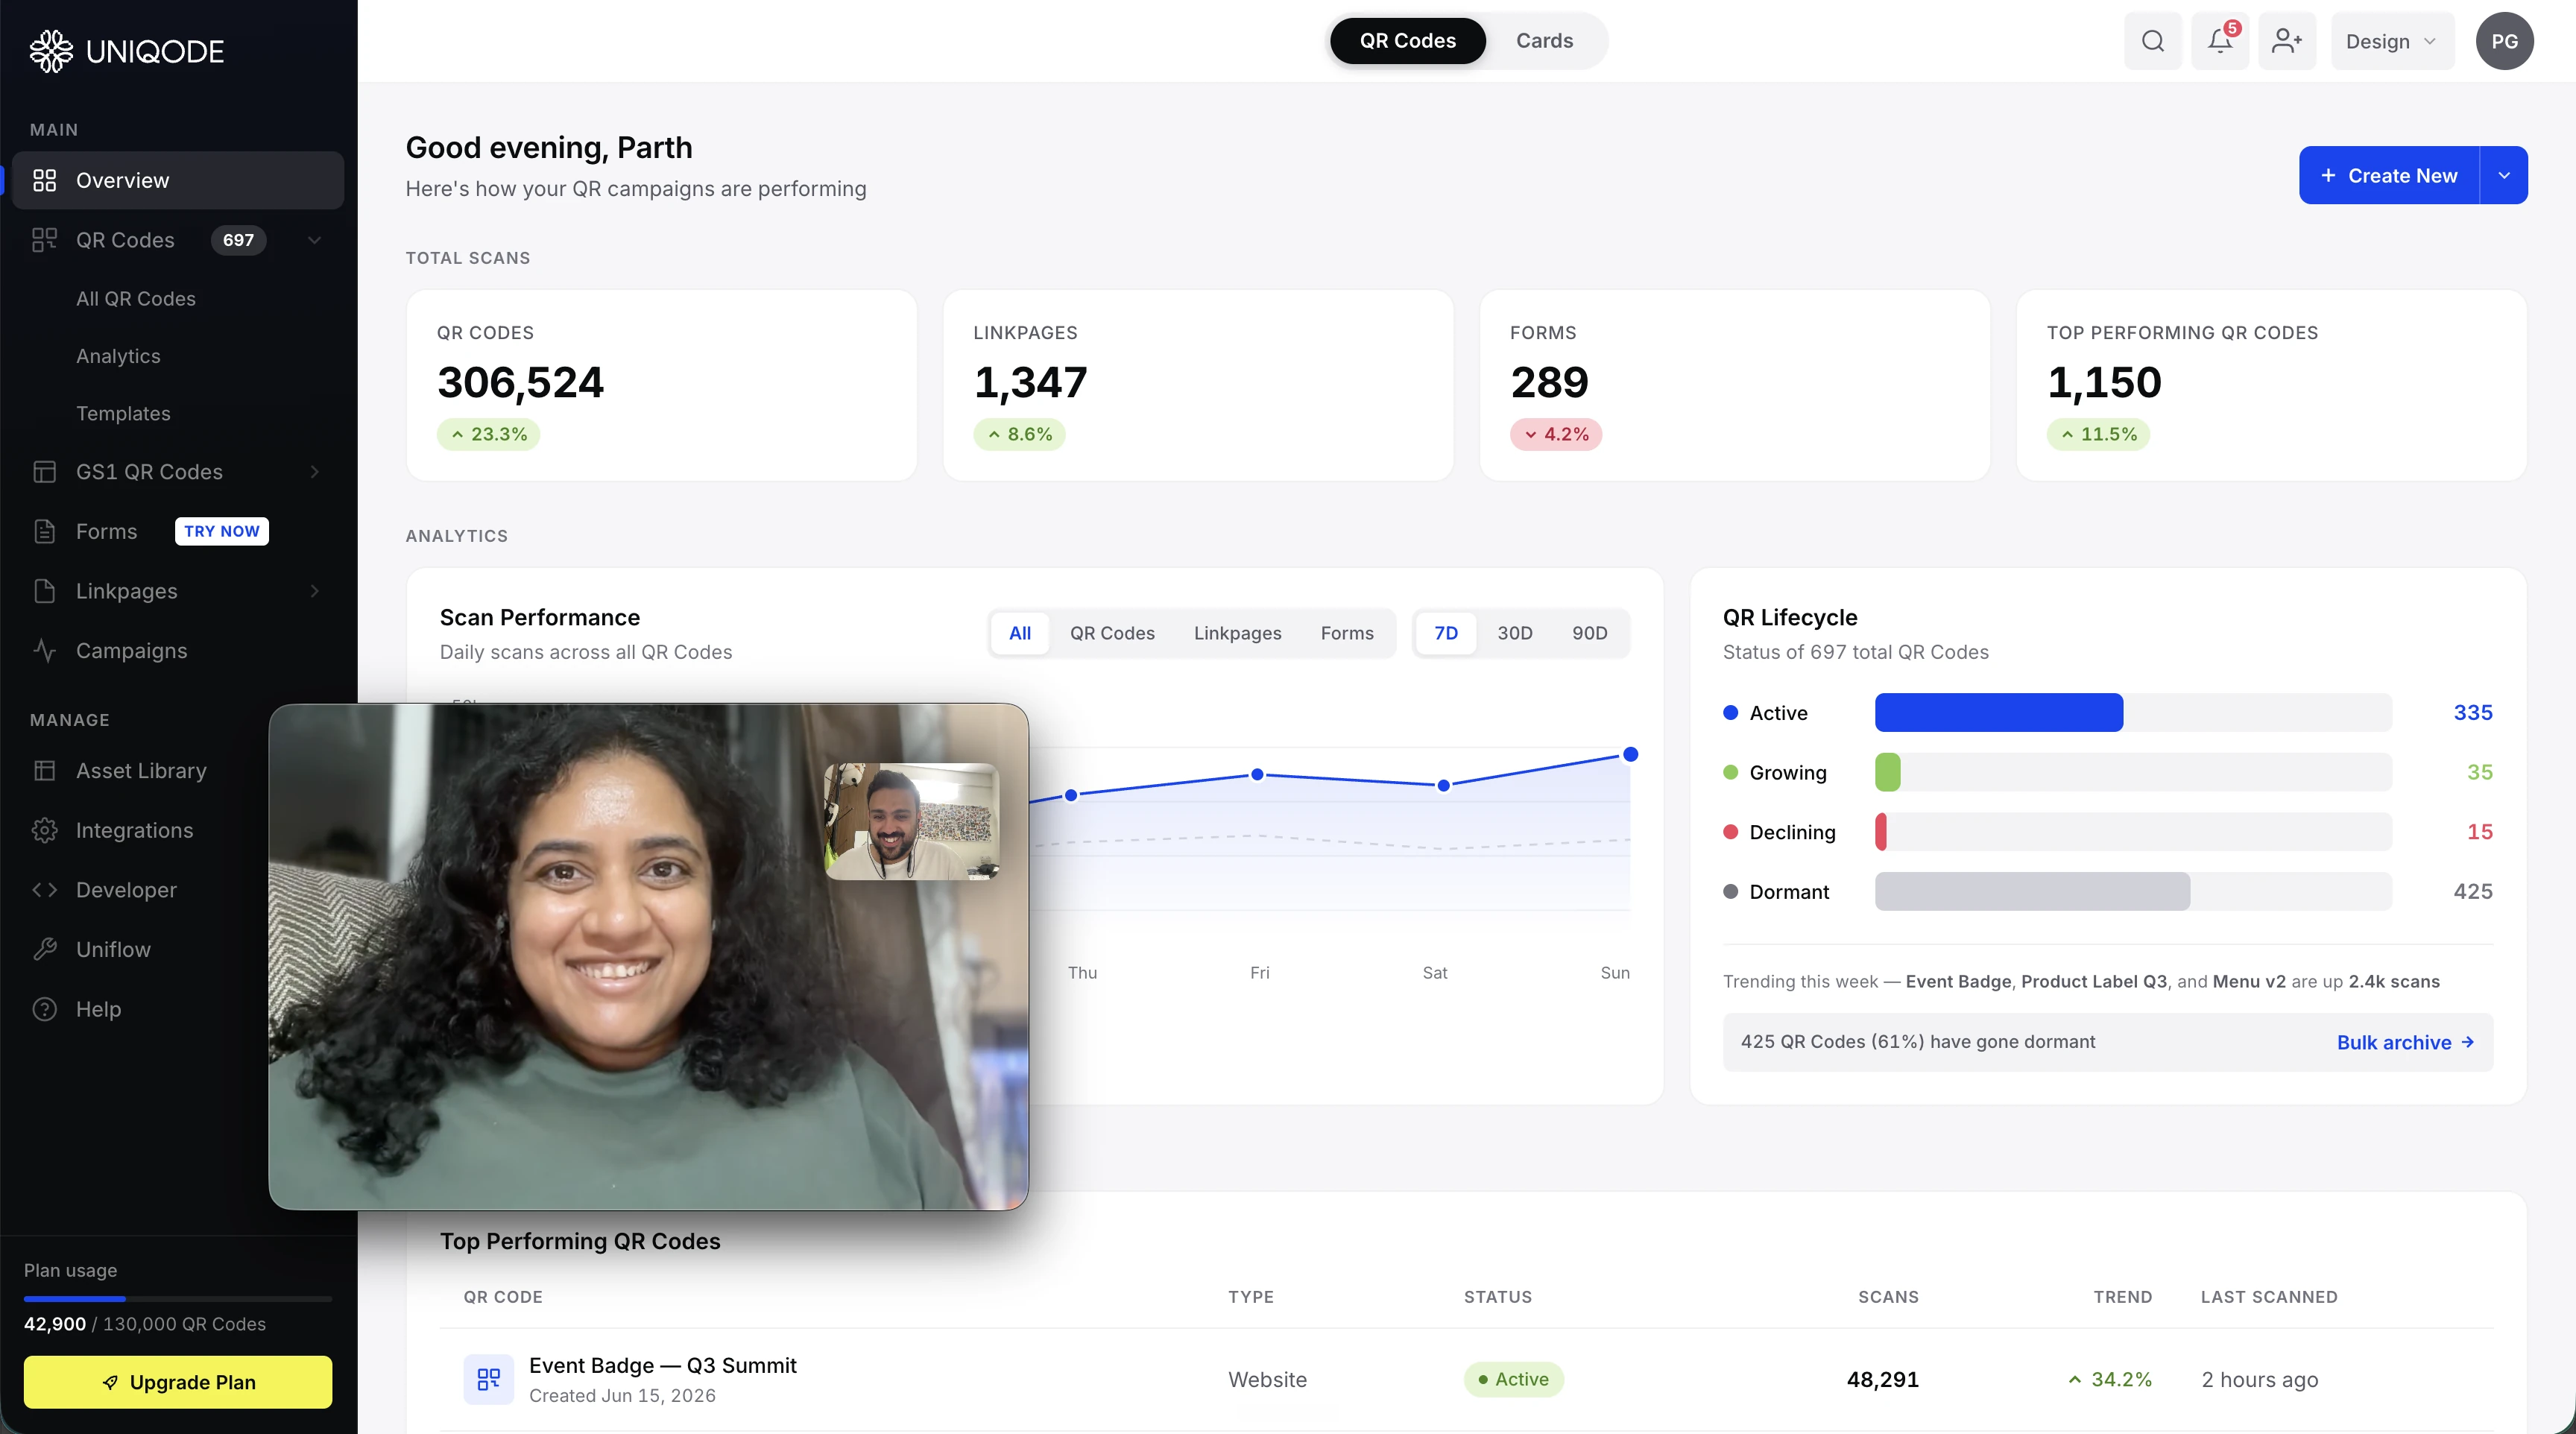2576x1434 pixels.
Task: Switch to Cards product toggle
Action: (1544, 41)
